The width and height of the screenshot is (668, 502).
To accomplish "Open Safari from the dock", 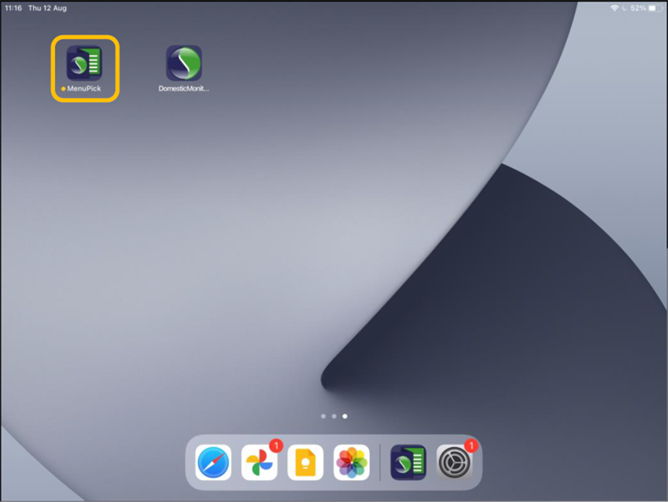I will [213, 462].
